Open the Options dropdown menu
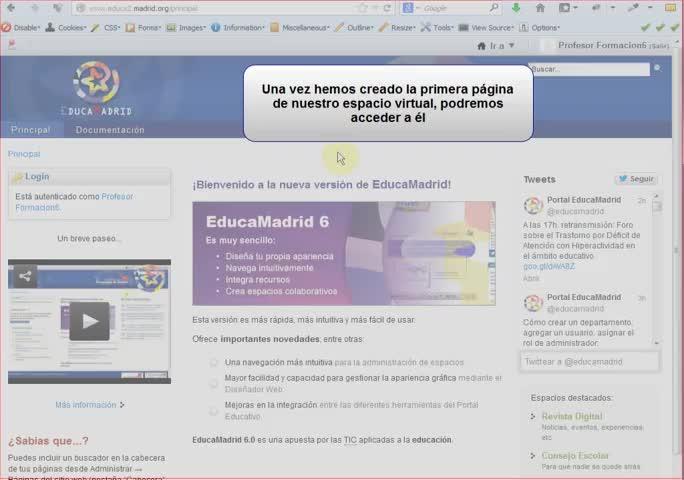The image size is (684, 480). click(x=540, y=27)
